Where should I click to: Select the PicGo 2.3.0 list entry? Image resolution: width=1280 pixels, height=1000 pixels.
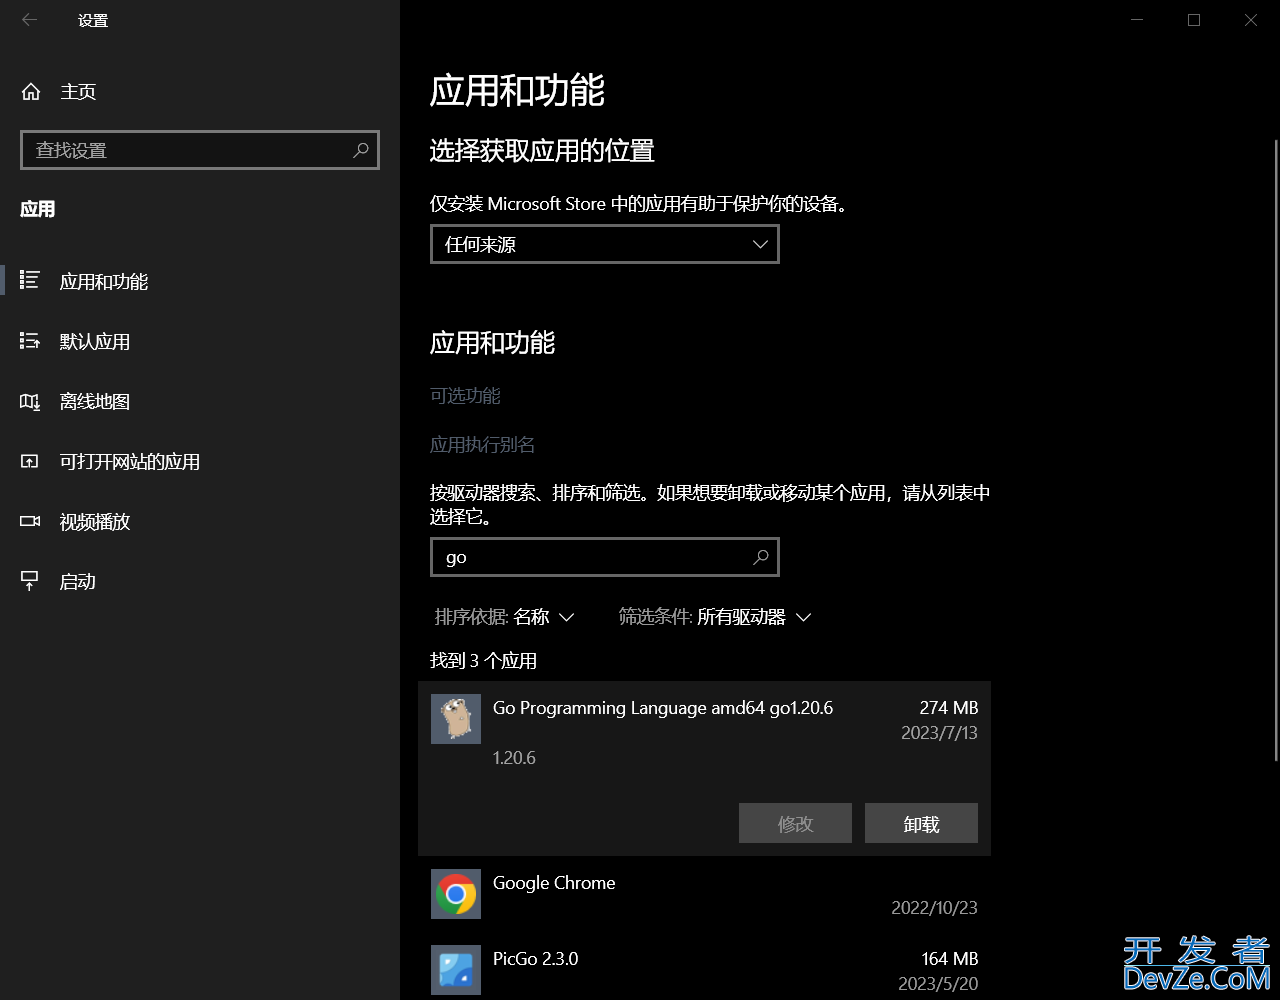tap(704, 968)
